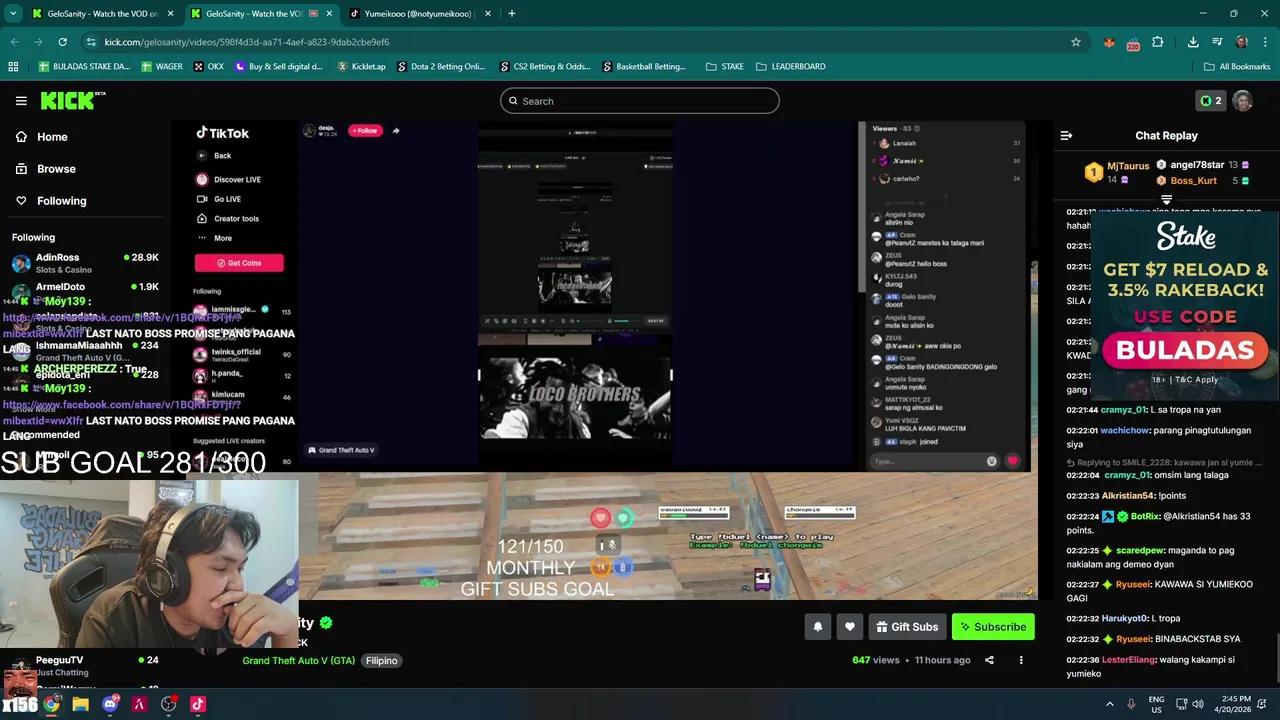This screenshot has height=720, width=1280.
Task: Open Chrome profile avatar in toolbar
Action: 1242,42
